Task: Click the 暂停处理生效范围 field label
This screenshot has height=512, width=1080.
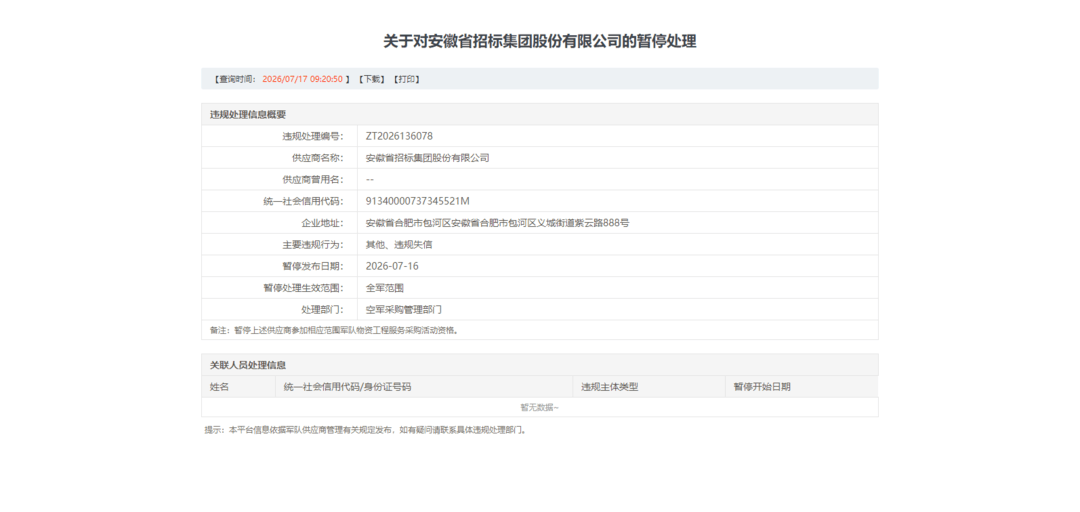Action: [303, 288]
